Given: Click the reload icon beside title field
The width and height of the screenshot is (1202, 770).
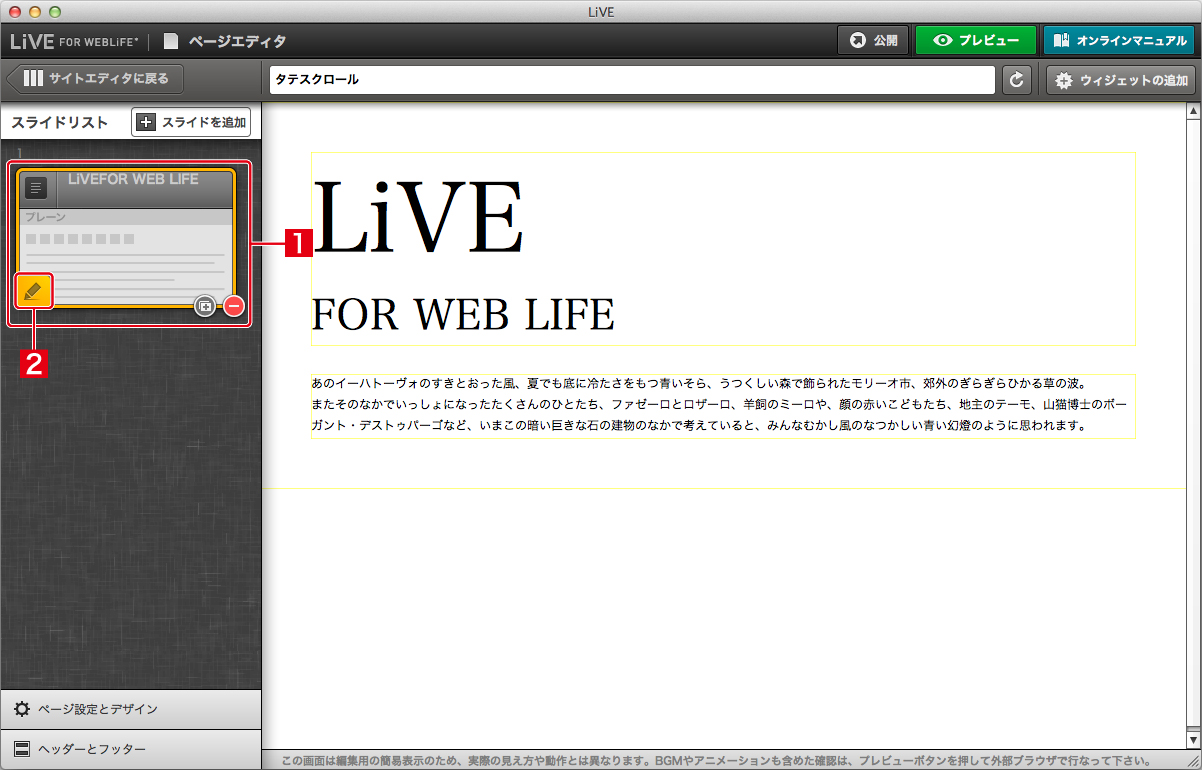Looking at the screenshot, I should [1017, 80].
